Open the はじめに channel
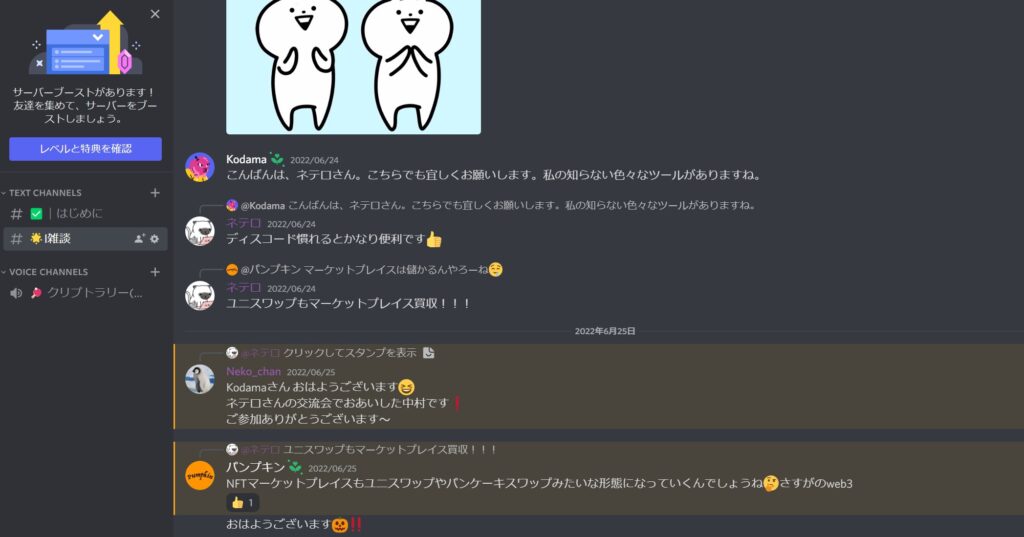The image size is (1024, 537). click(85, 214)
